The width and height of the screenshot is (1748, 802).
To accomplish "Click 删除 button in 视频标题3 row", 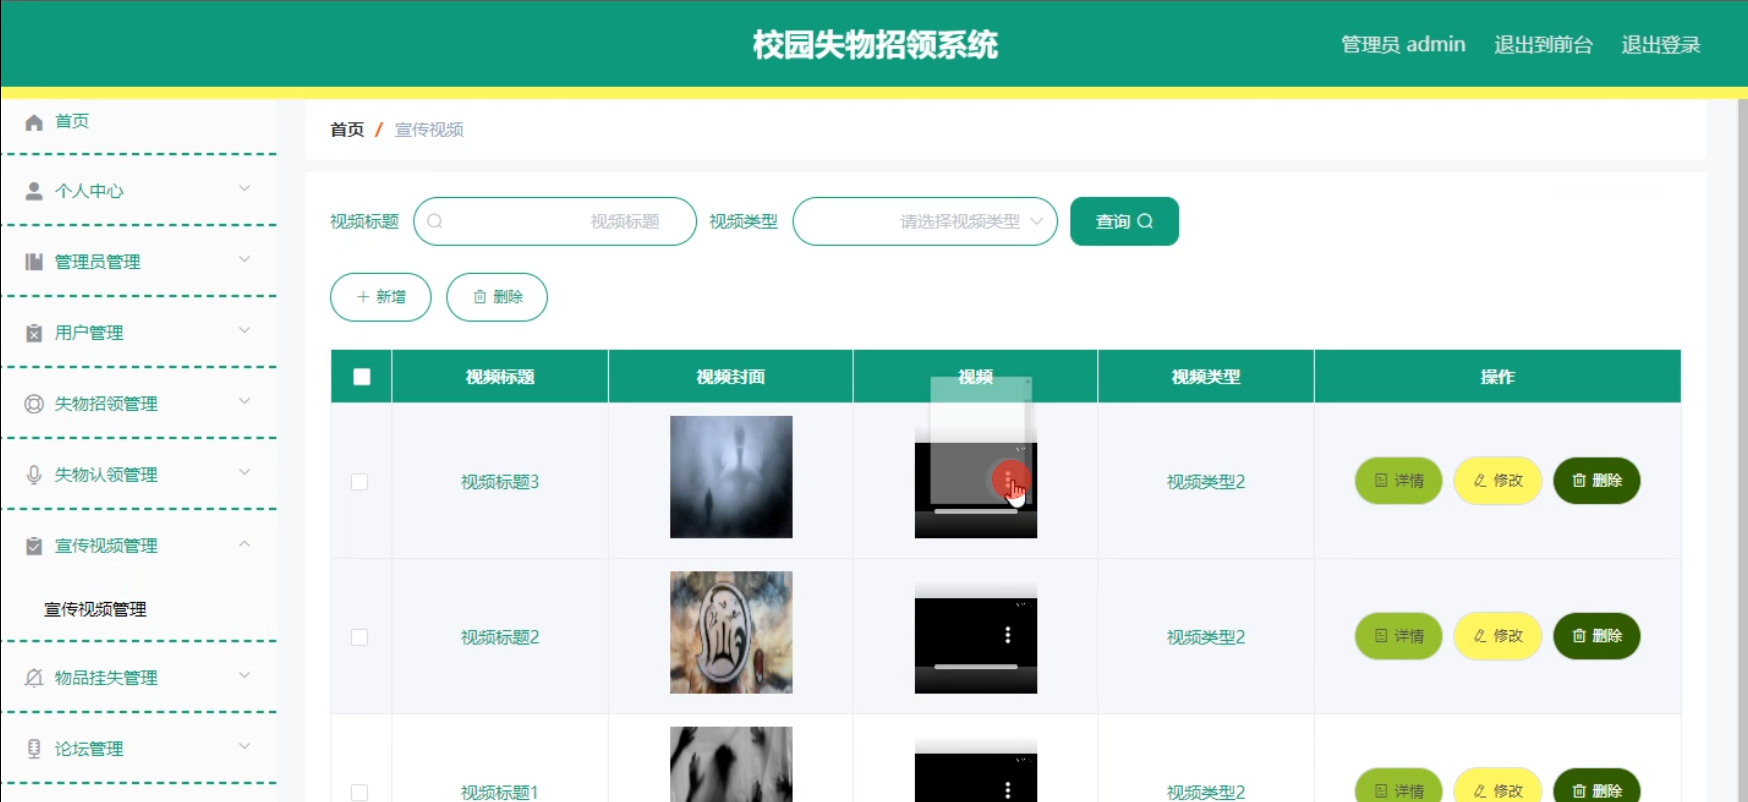I will [x=1596, y=480].
